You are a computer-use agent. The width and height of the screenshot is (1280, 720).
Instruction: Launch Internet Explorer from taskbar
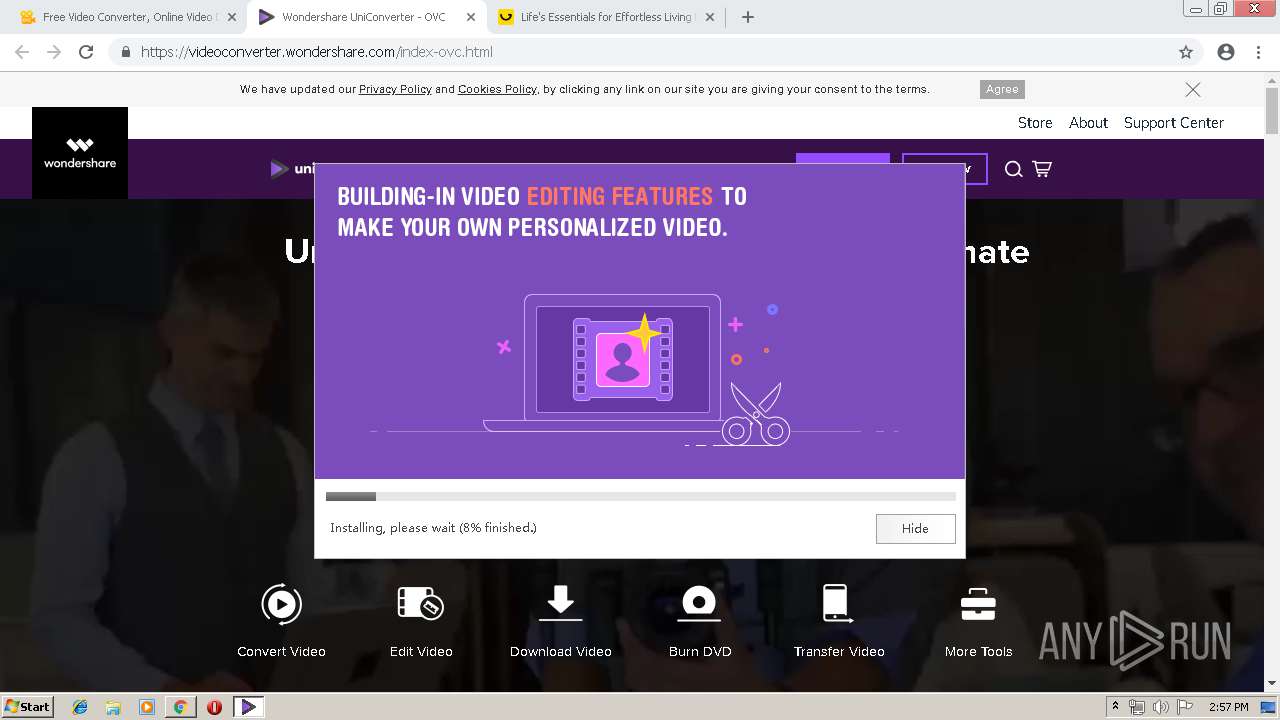click(80, 707)
